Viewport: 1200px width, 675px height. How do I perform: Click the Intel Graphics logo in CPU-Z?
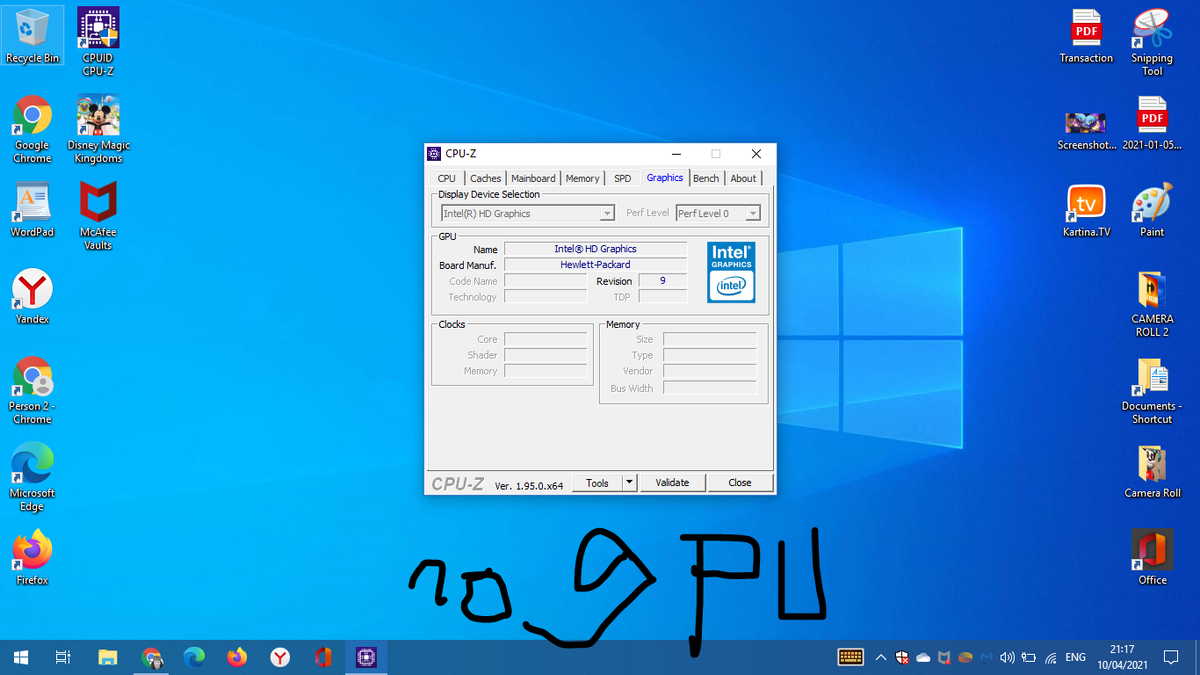[x=731, y=272]
